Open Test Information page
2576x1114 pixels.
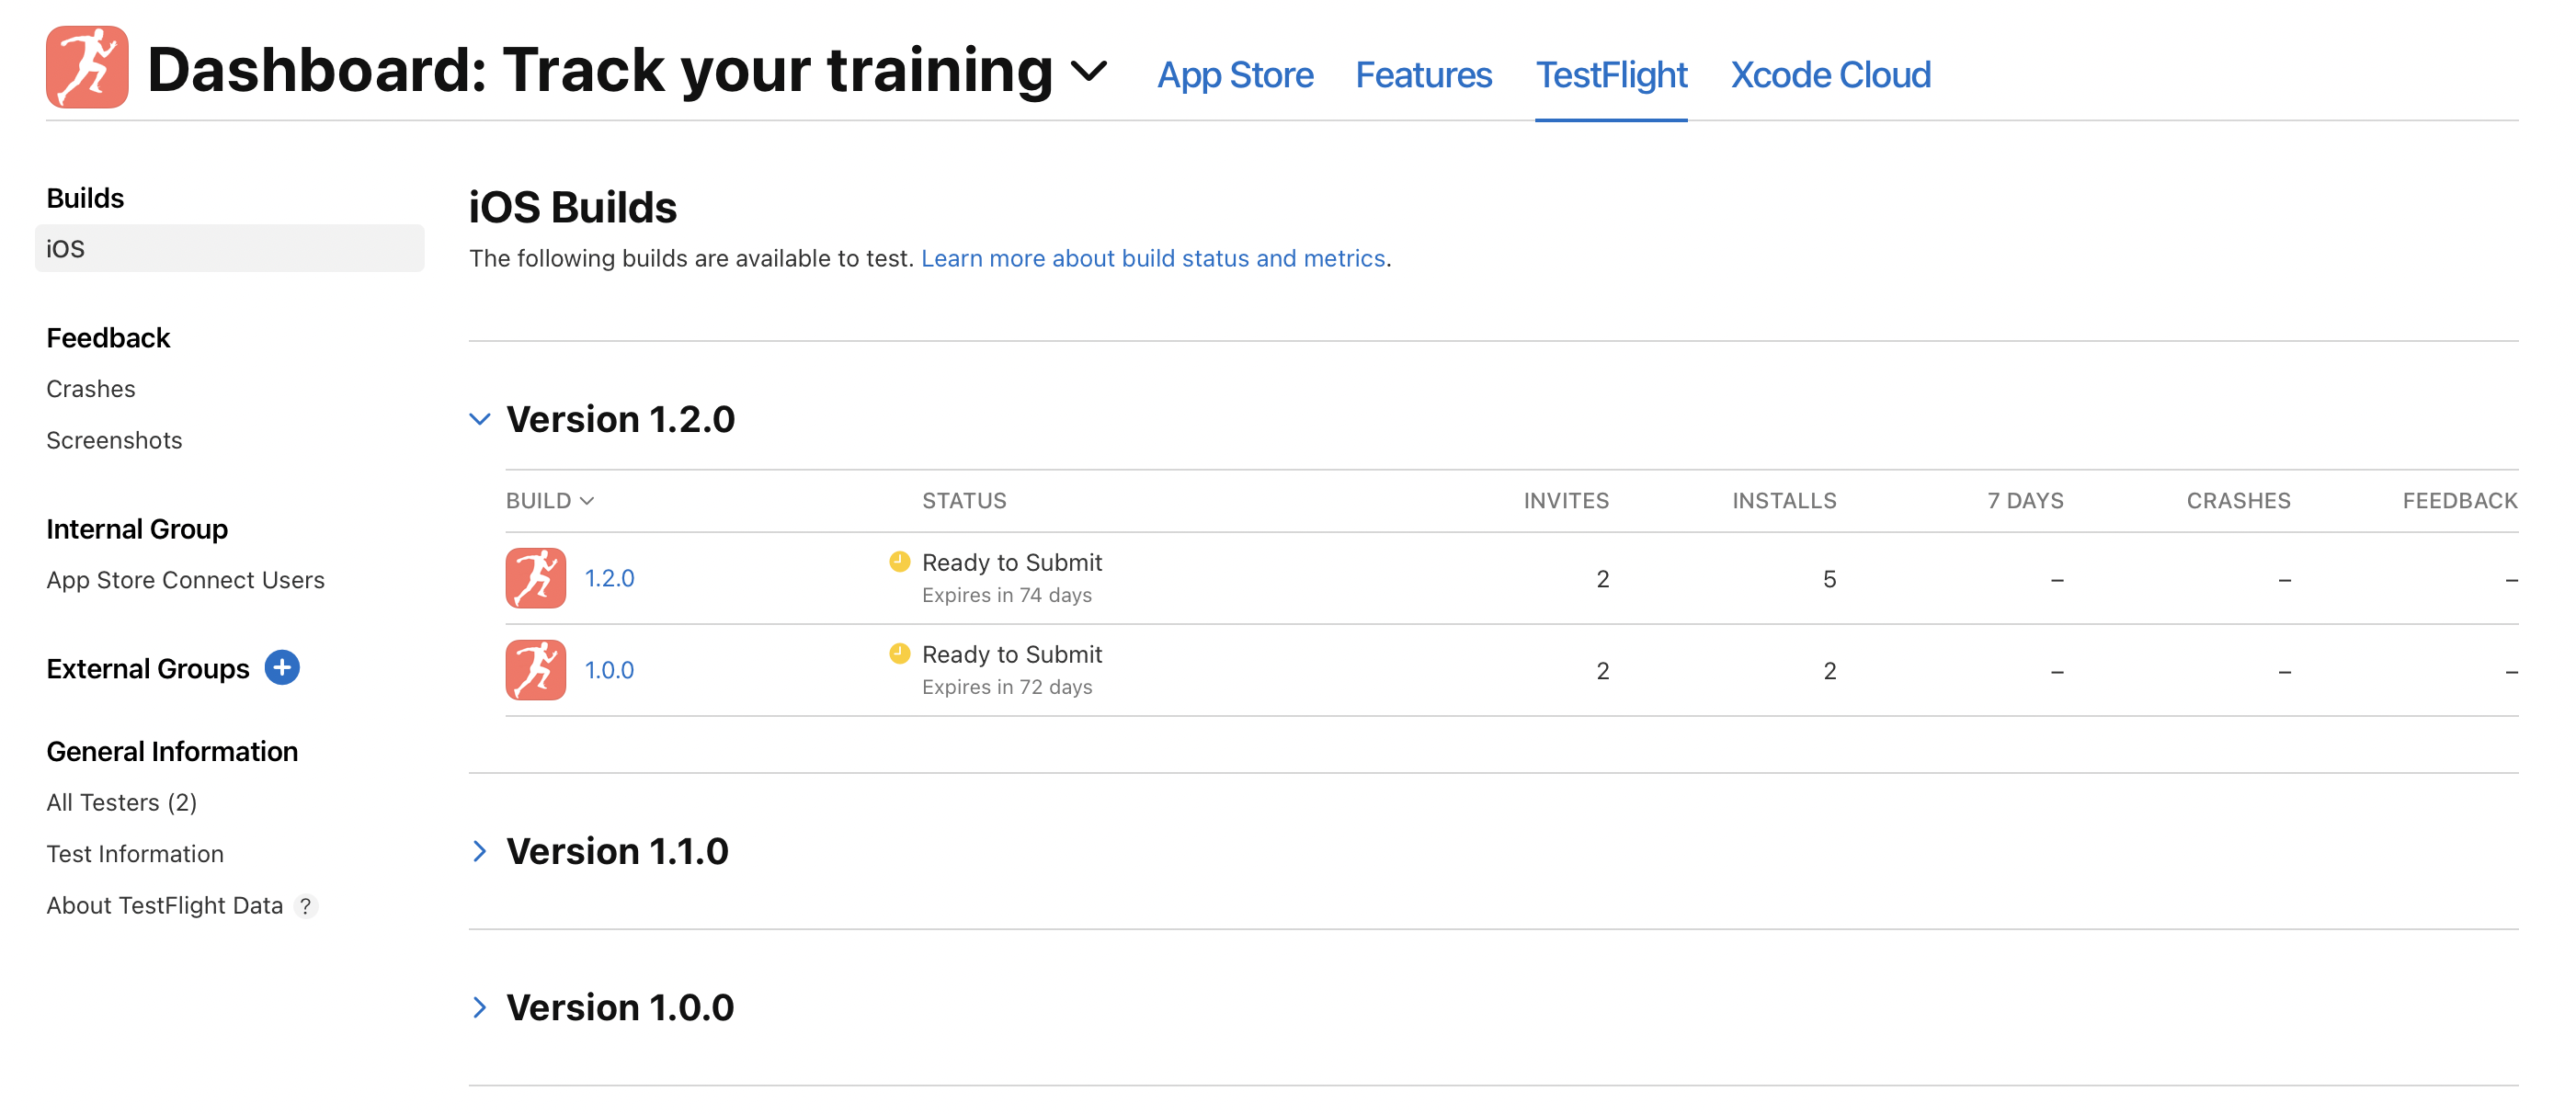(135, 853)
